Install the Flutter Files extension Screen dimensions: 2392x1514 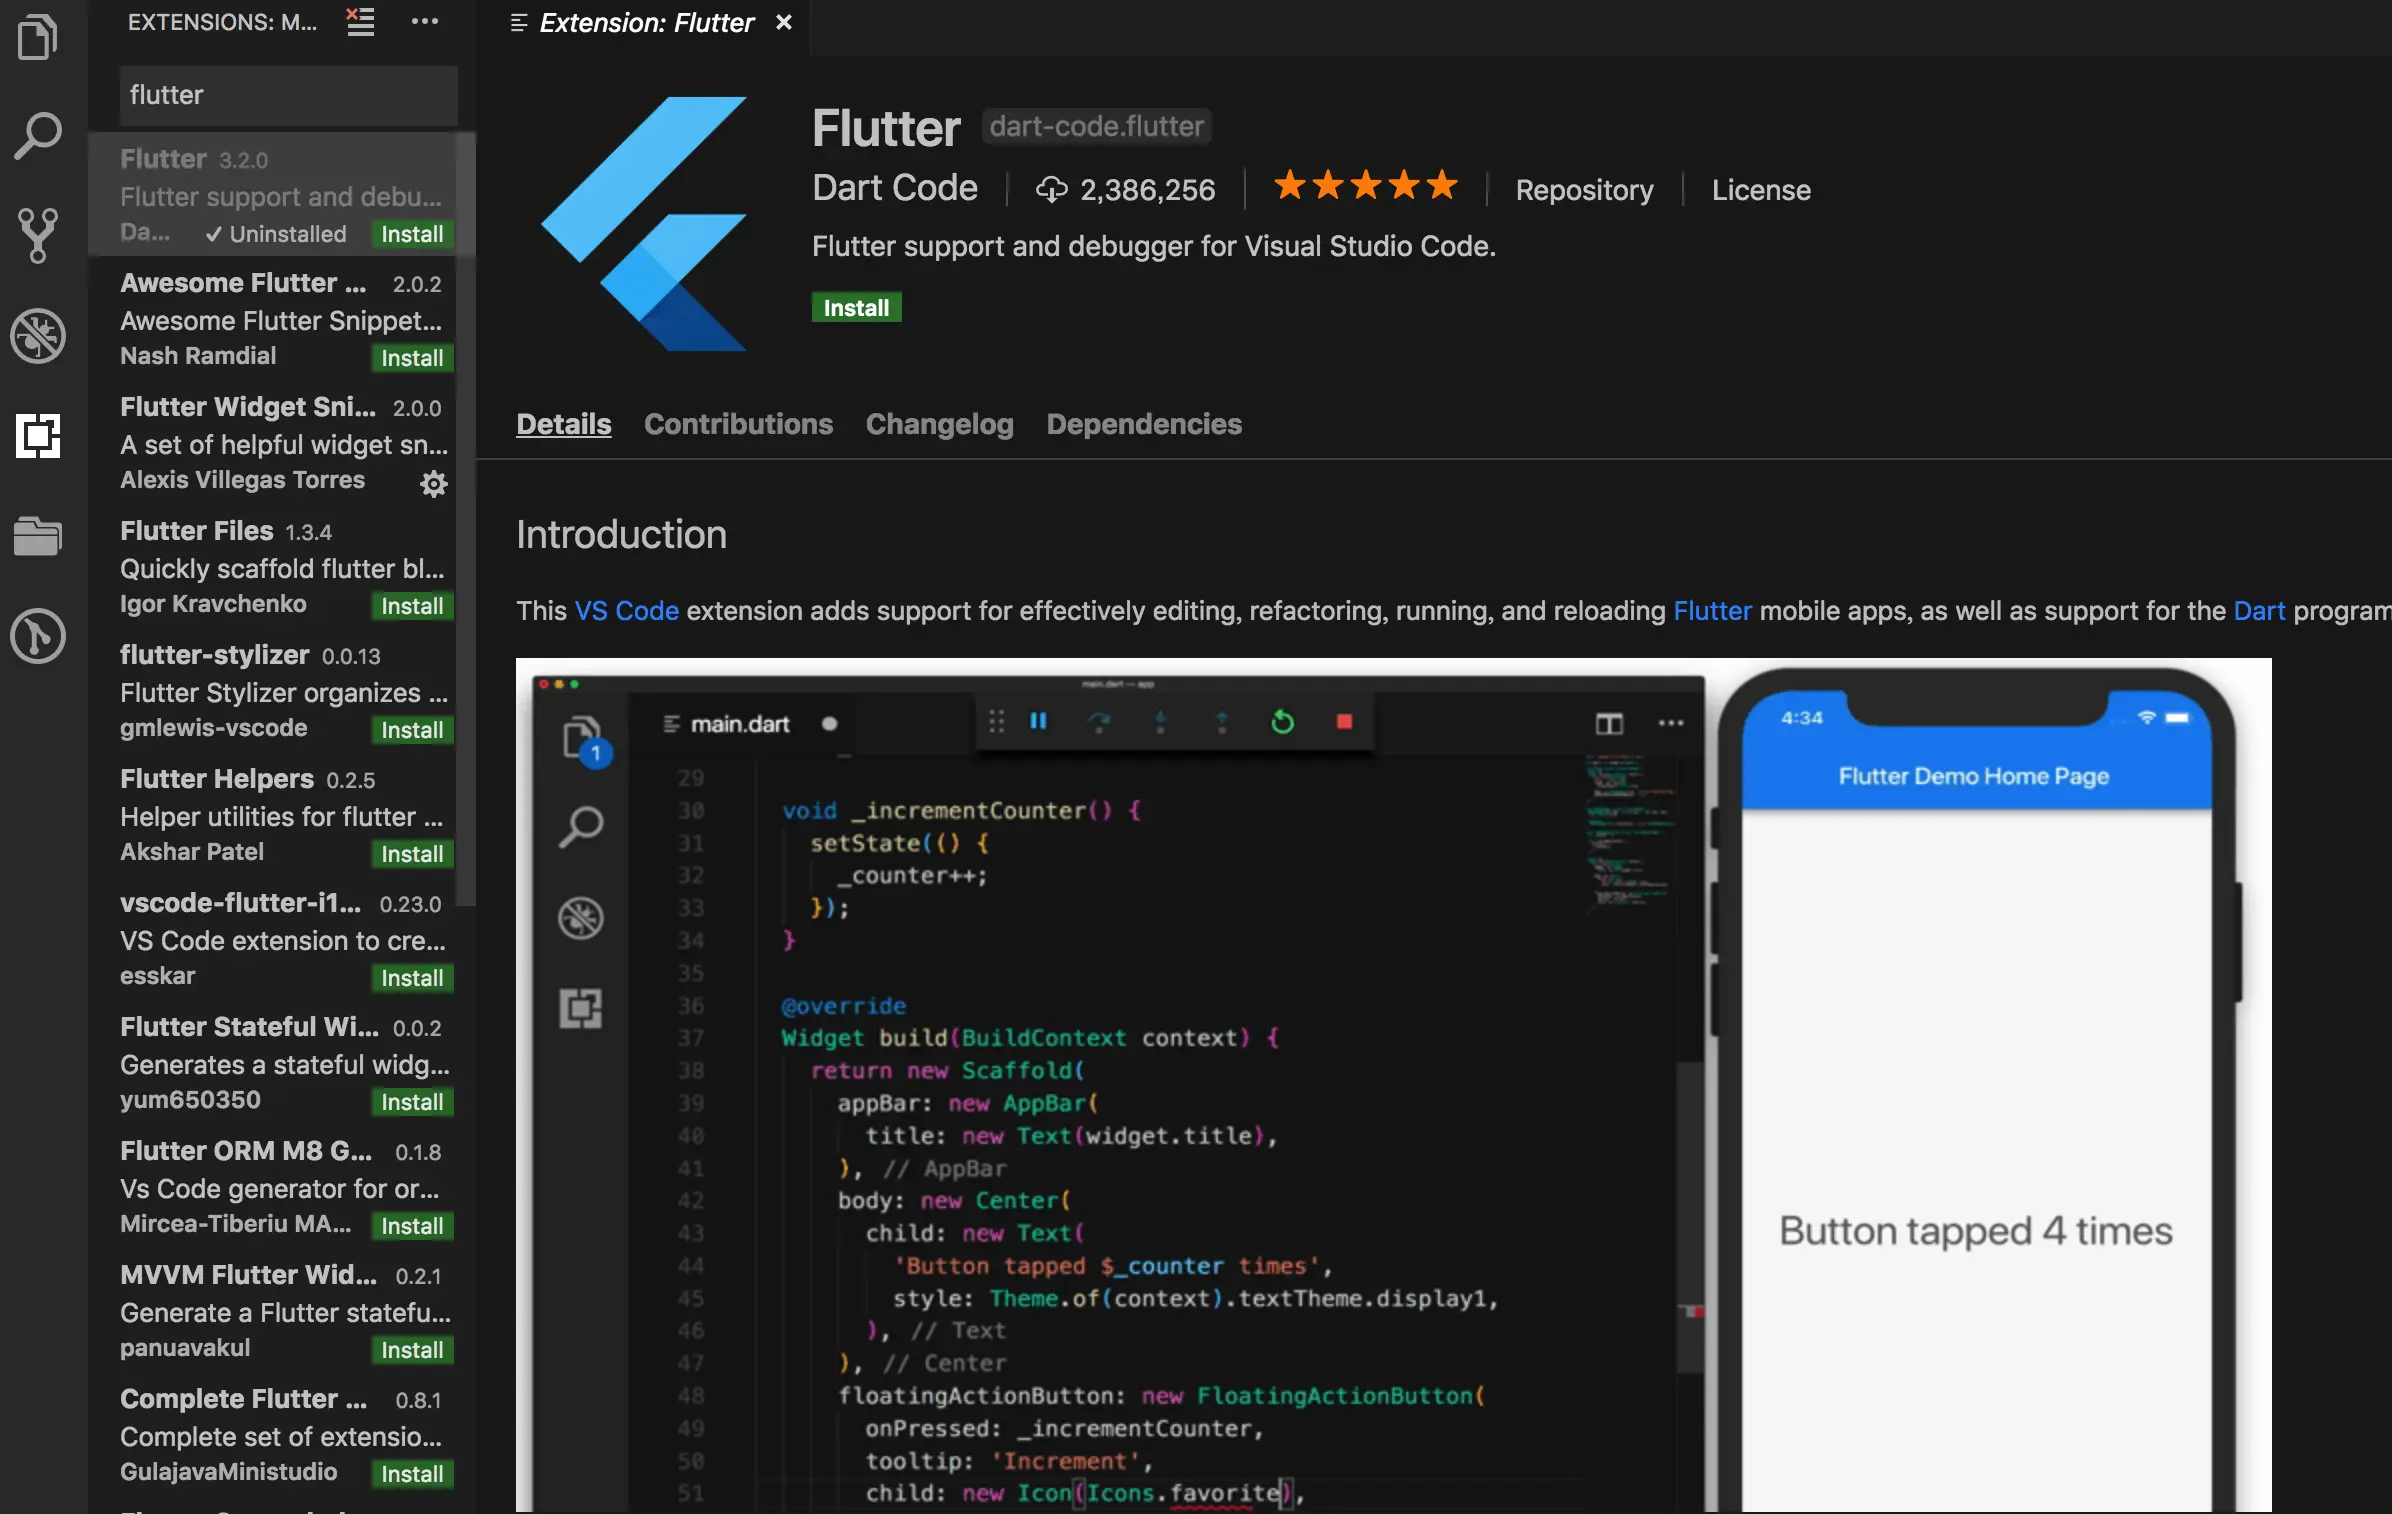click(411, 606)
